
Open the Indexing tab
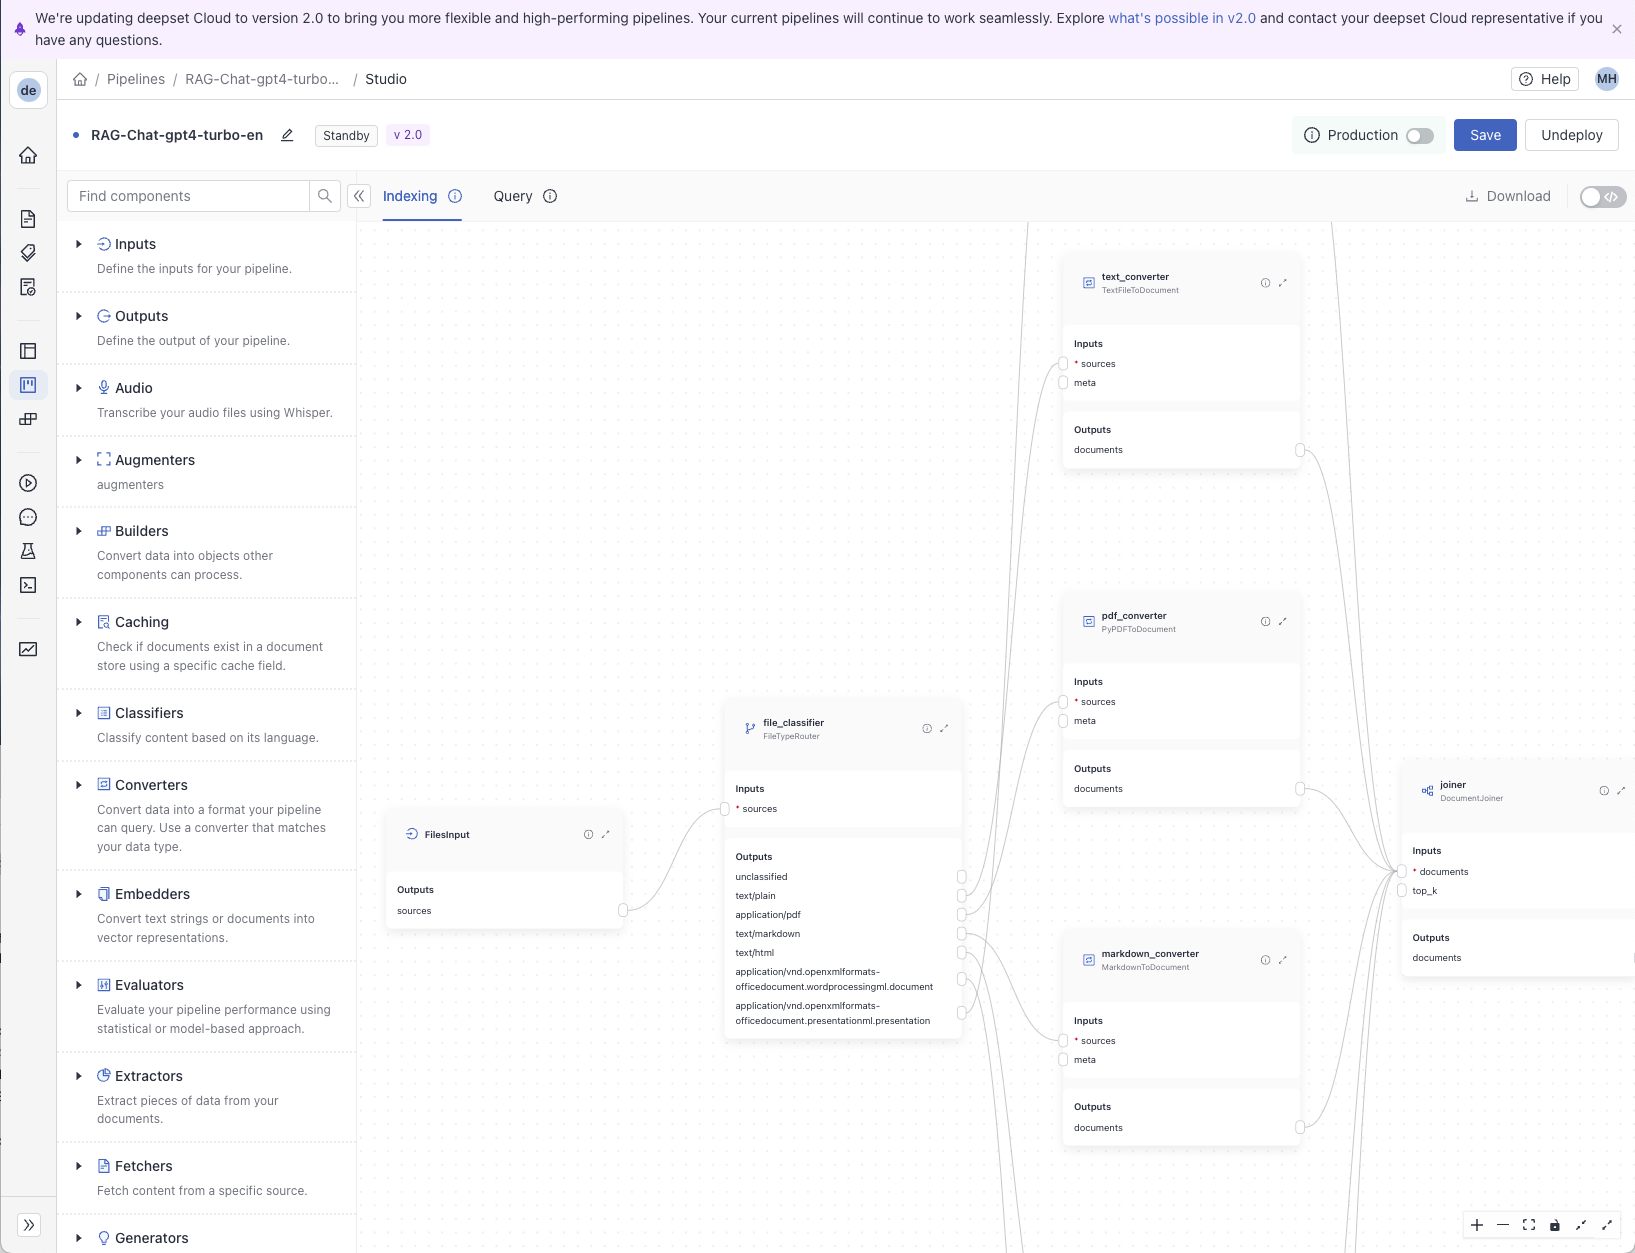click(410, 196)
